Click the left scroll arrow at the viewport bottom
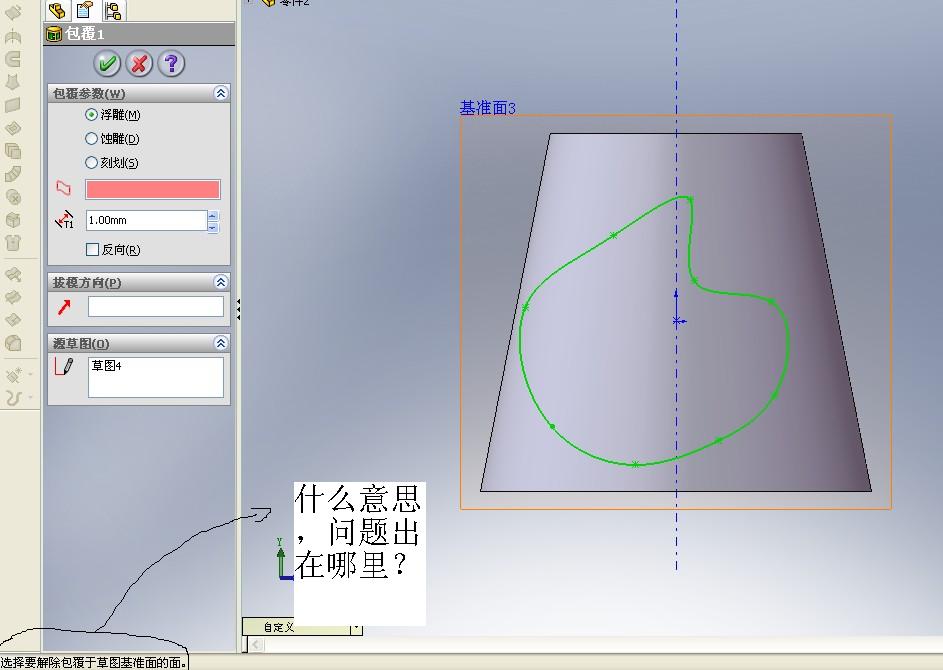Viewport: 943px width, 670px height. coord(256,644)
